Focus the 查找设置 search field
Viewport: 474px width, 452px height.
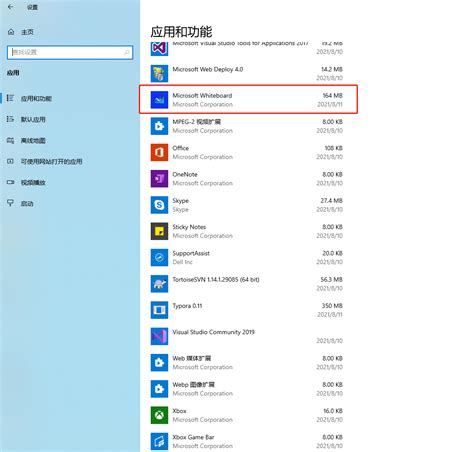tap(70, 52)
